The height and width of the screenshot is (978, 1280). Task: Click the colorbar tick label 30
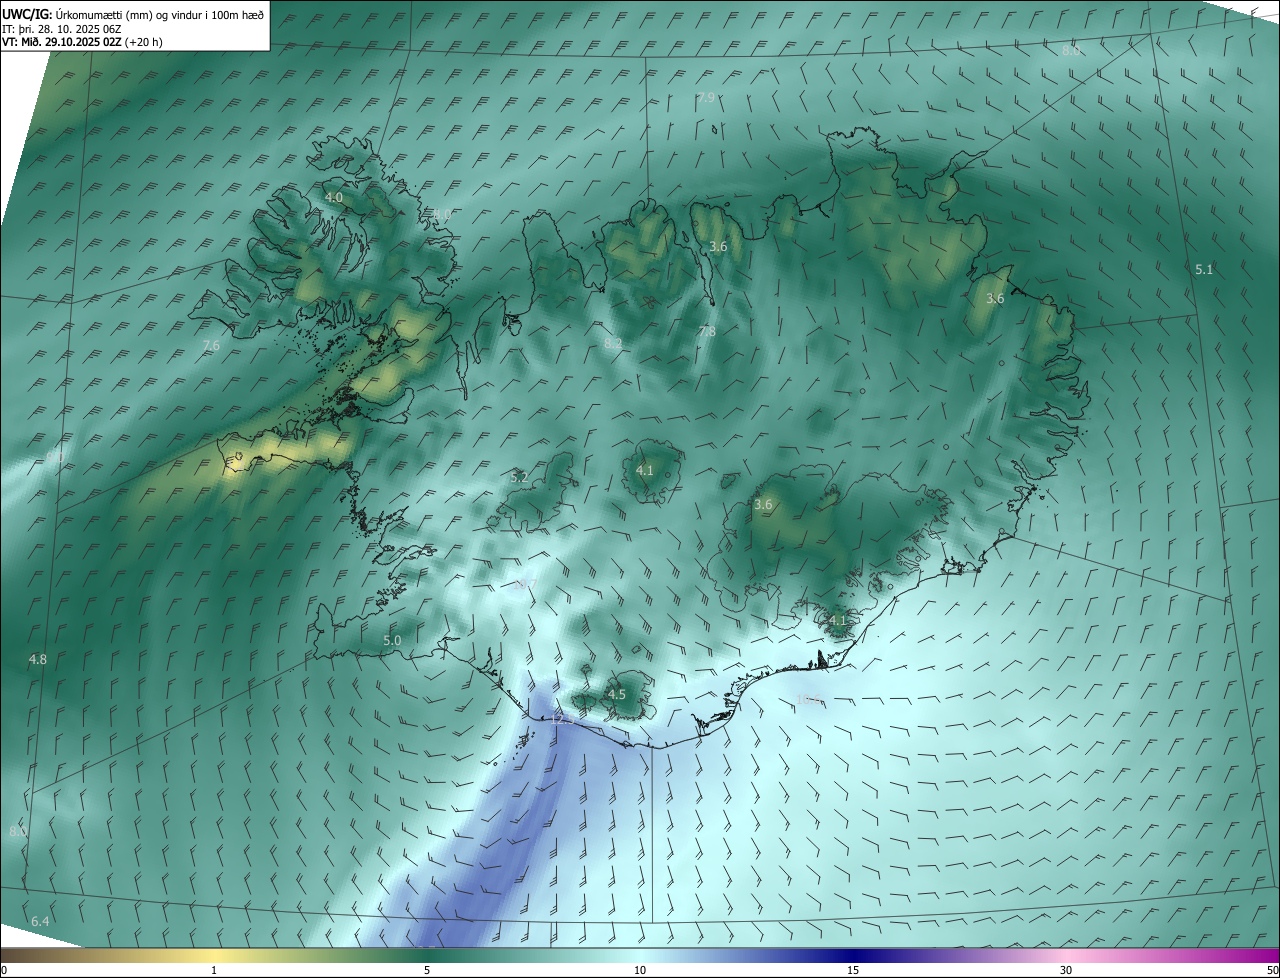[x=1066, y=970]
